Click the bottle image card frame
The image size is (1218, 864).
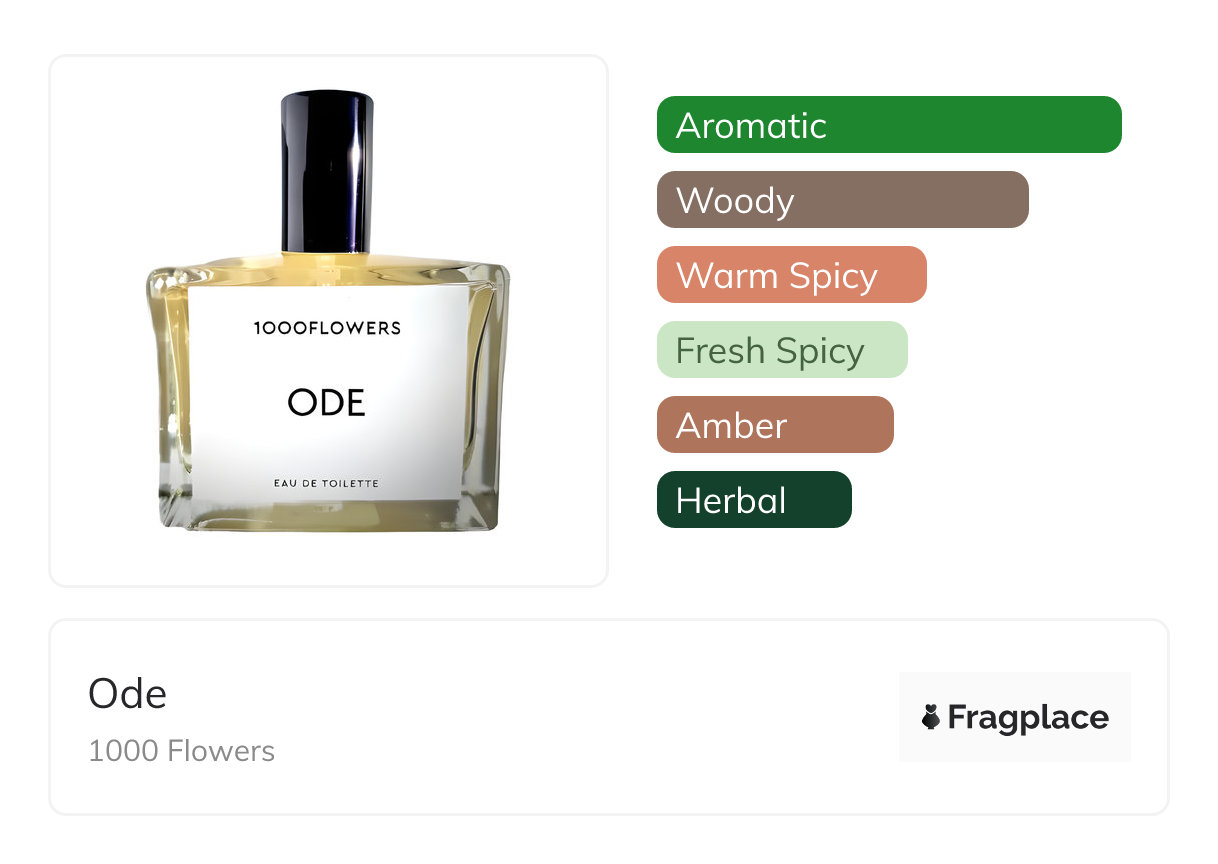pos(328,321)
